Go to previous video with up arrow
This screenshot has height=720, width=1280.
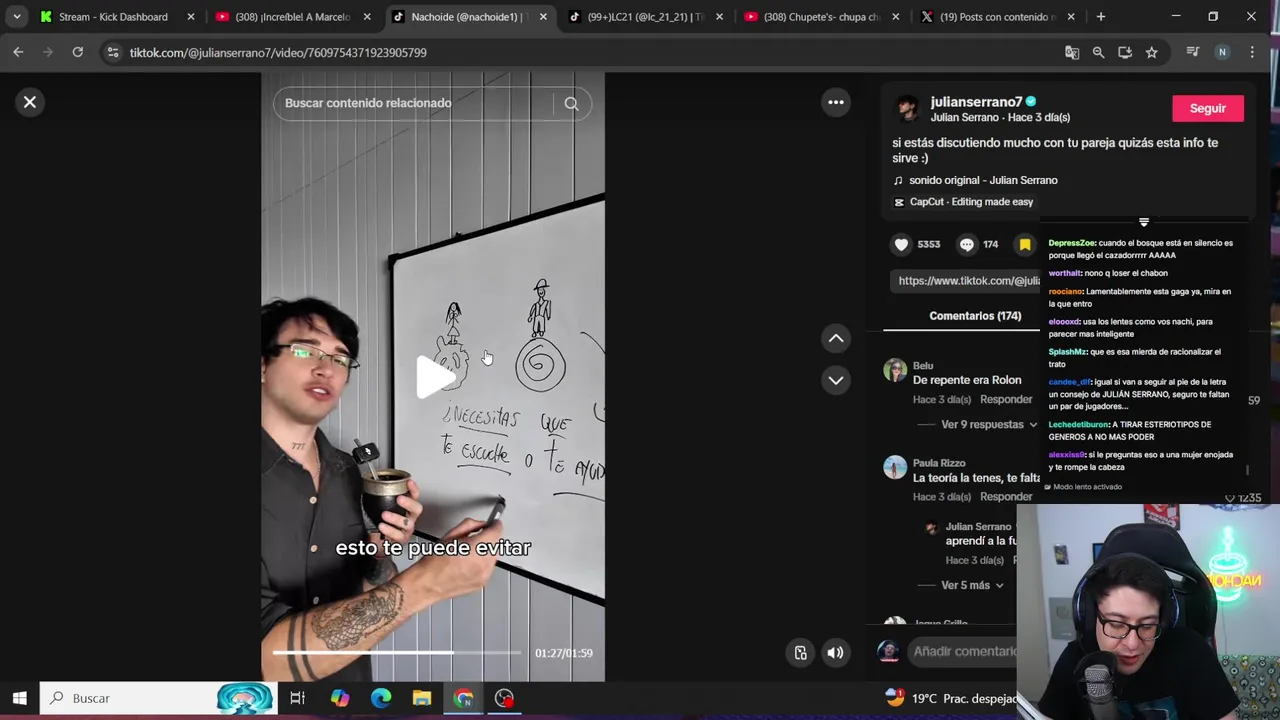point(836,338)
